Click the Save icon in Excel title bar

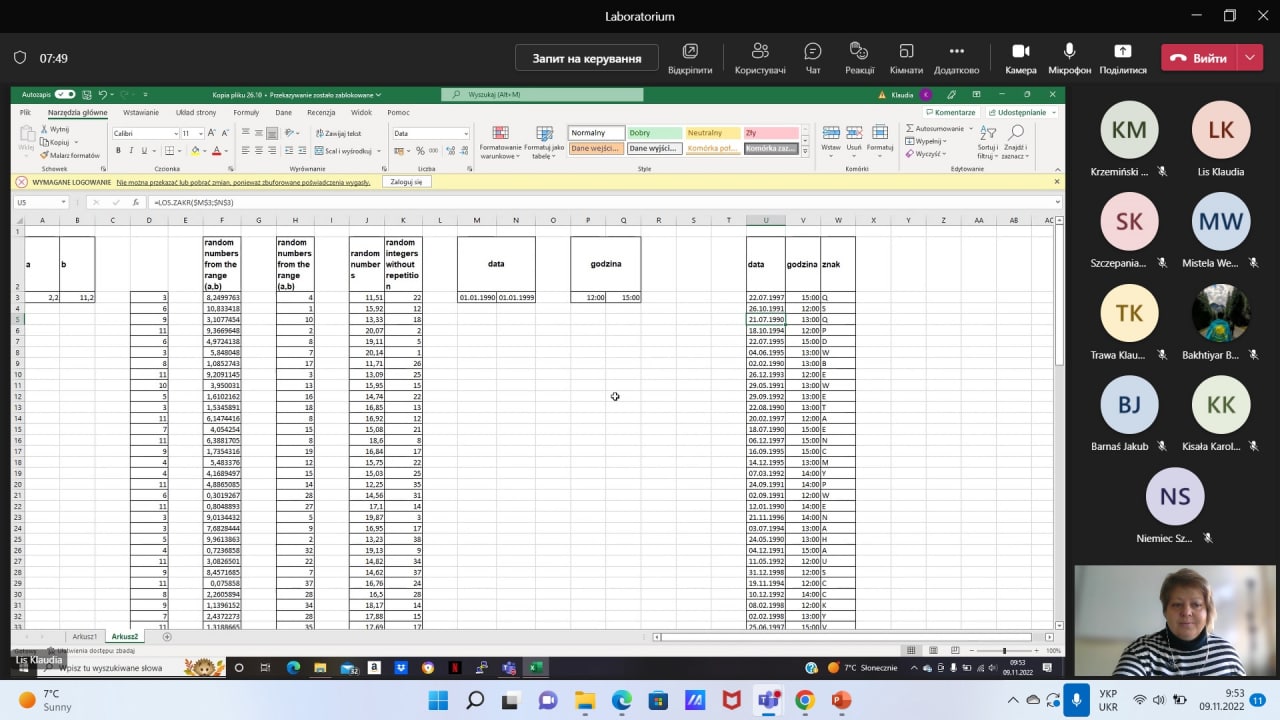coord(86,94)
